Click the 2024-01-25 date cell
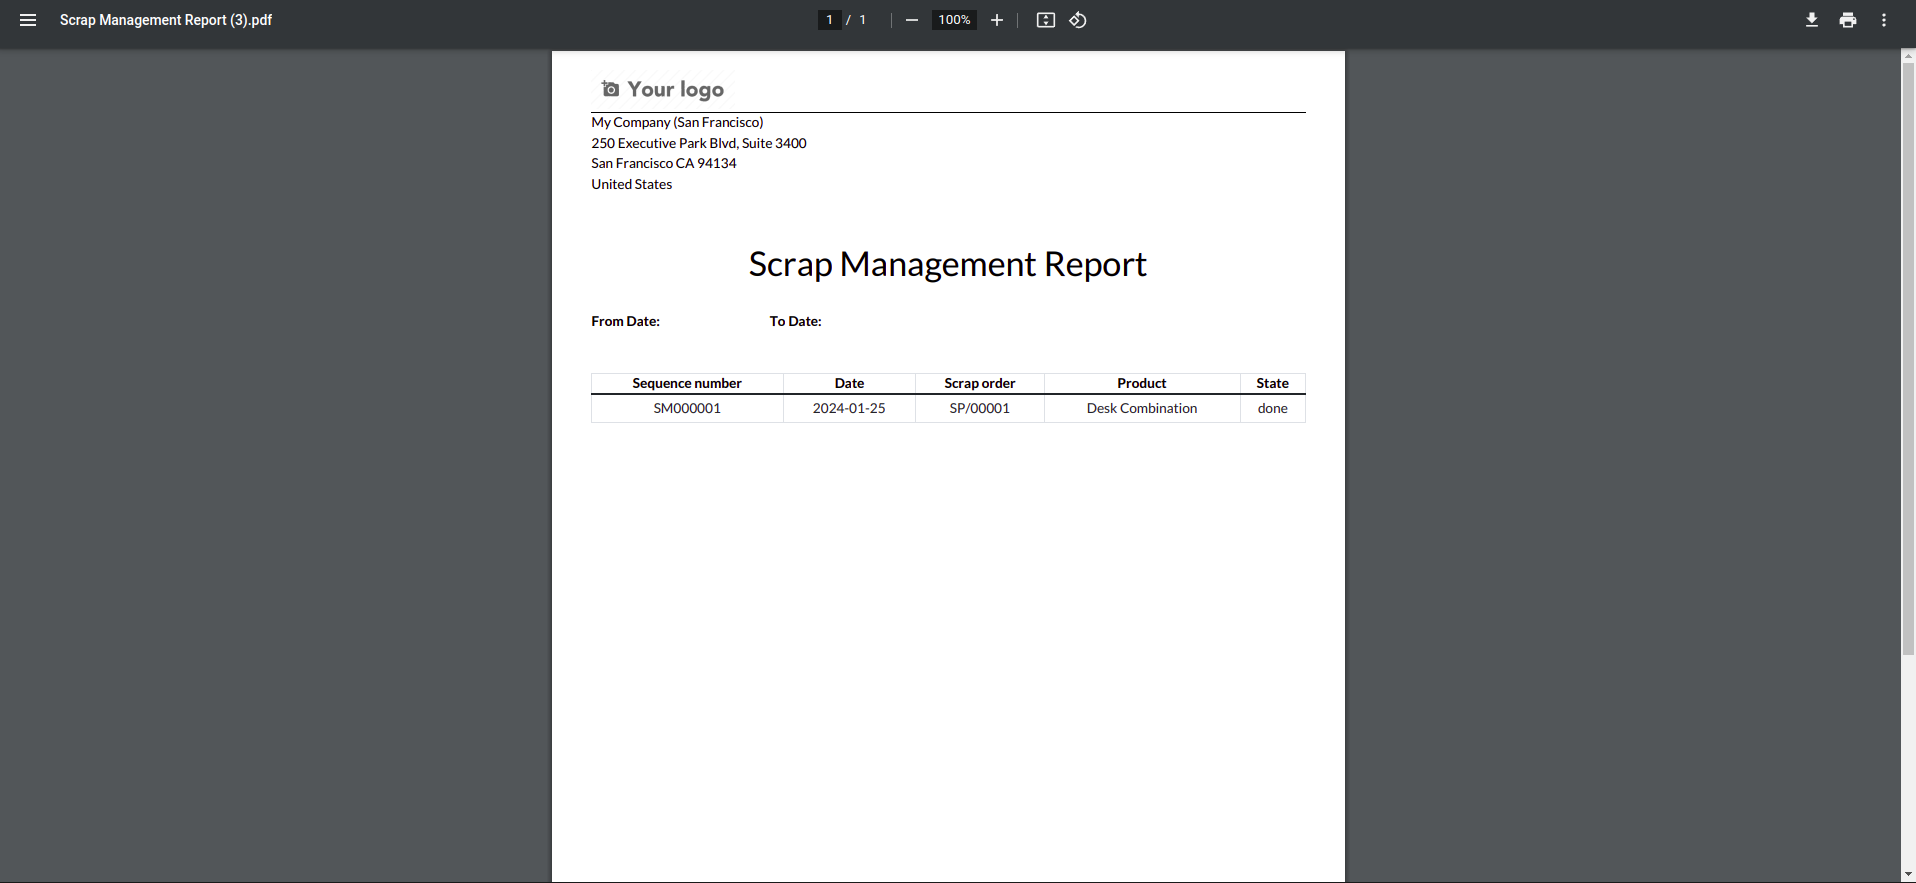This screenshot has height=883, width=1916. (x=848, y=408)
